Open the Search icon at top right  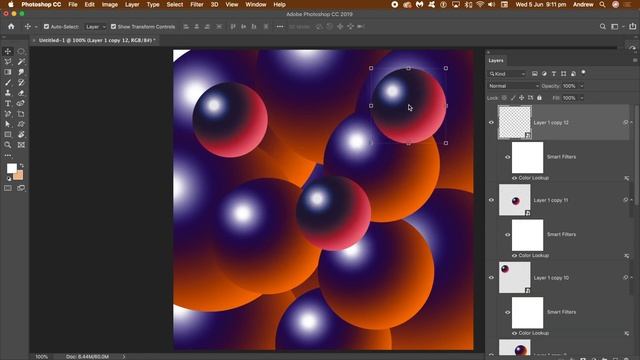(602, 27)
